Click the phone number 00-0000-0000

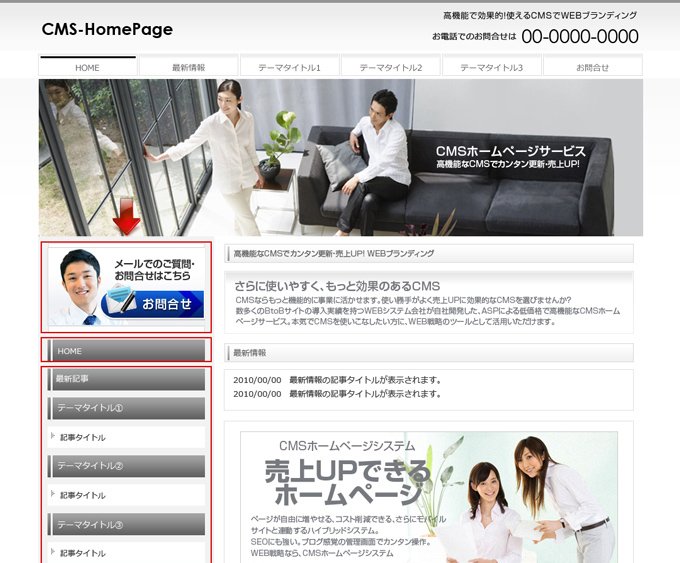click(579, 37)
